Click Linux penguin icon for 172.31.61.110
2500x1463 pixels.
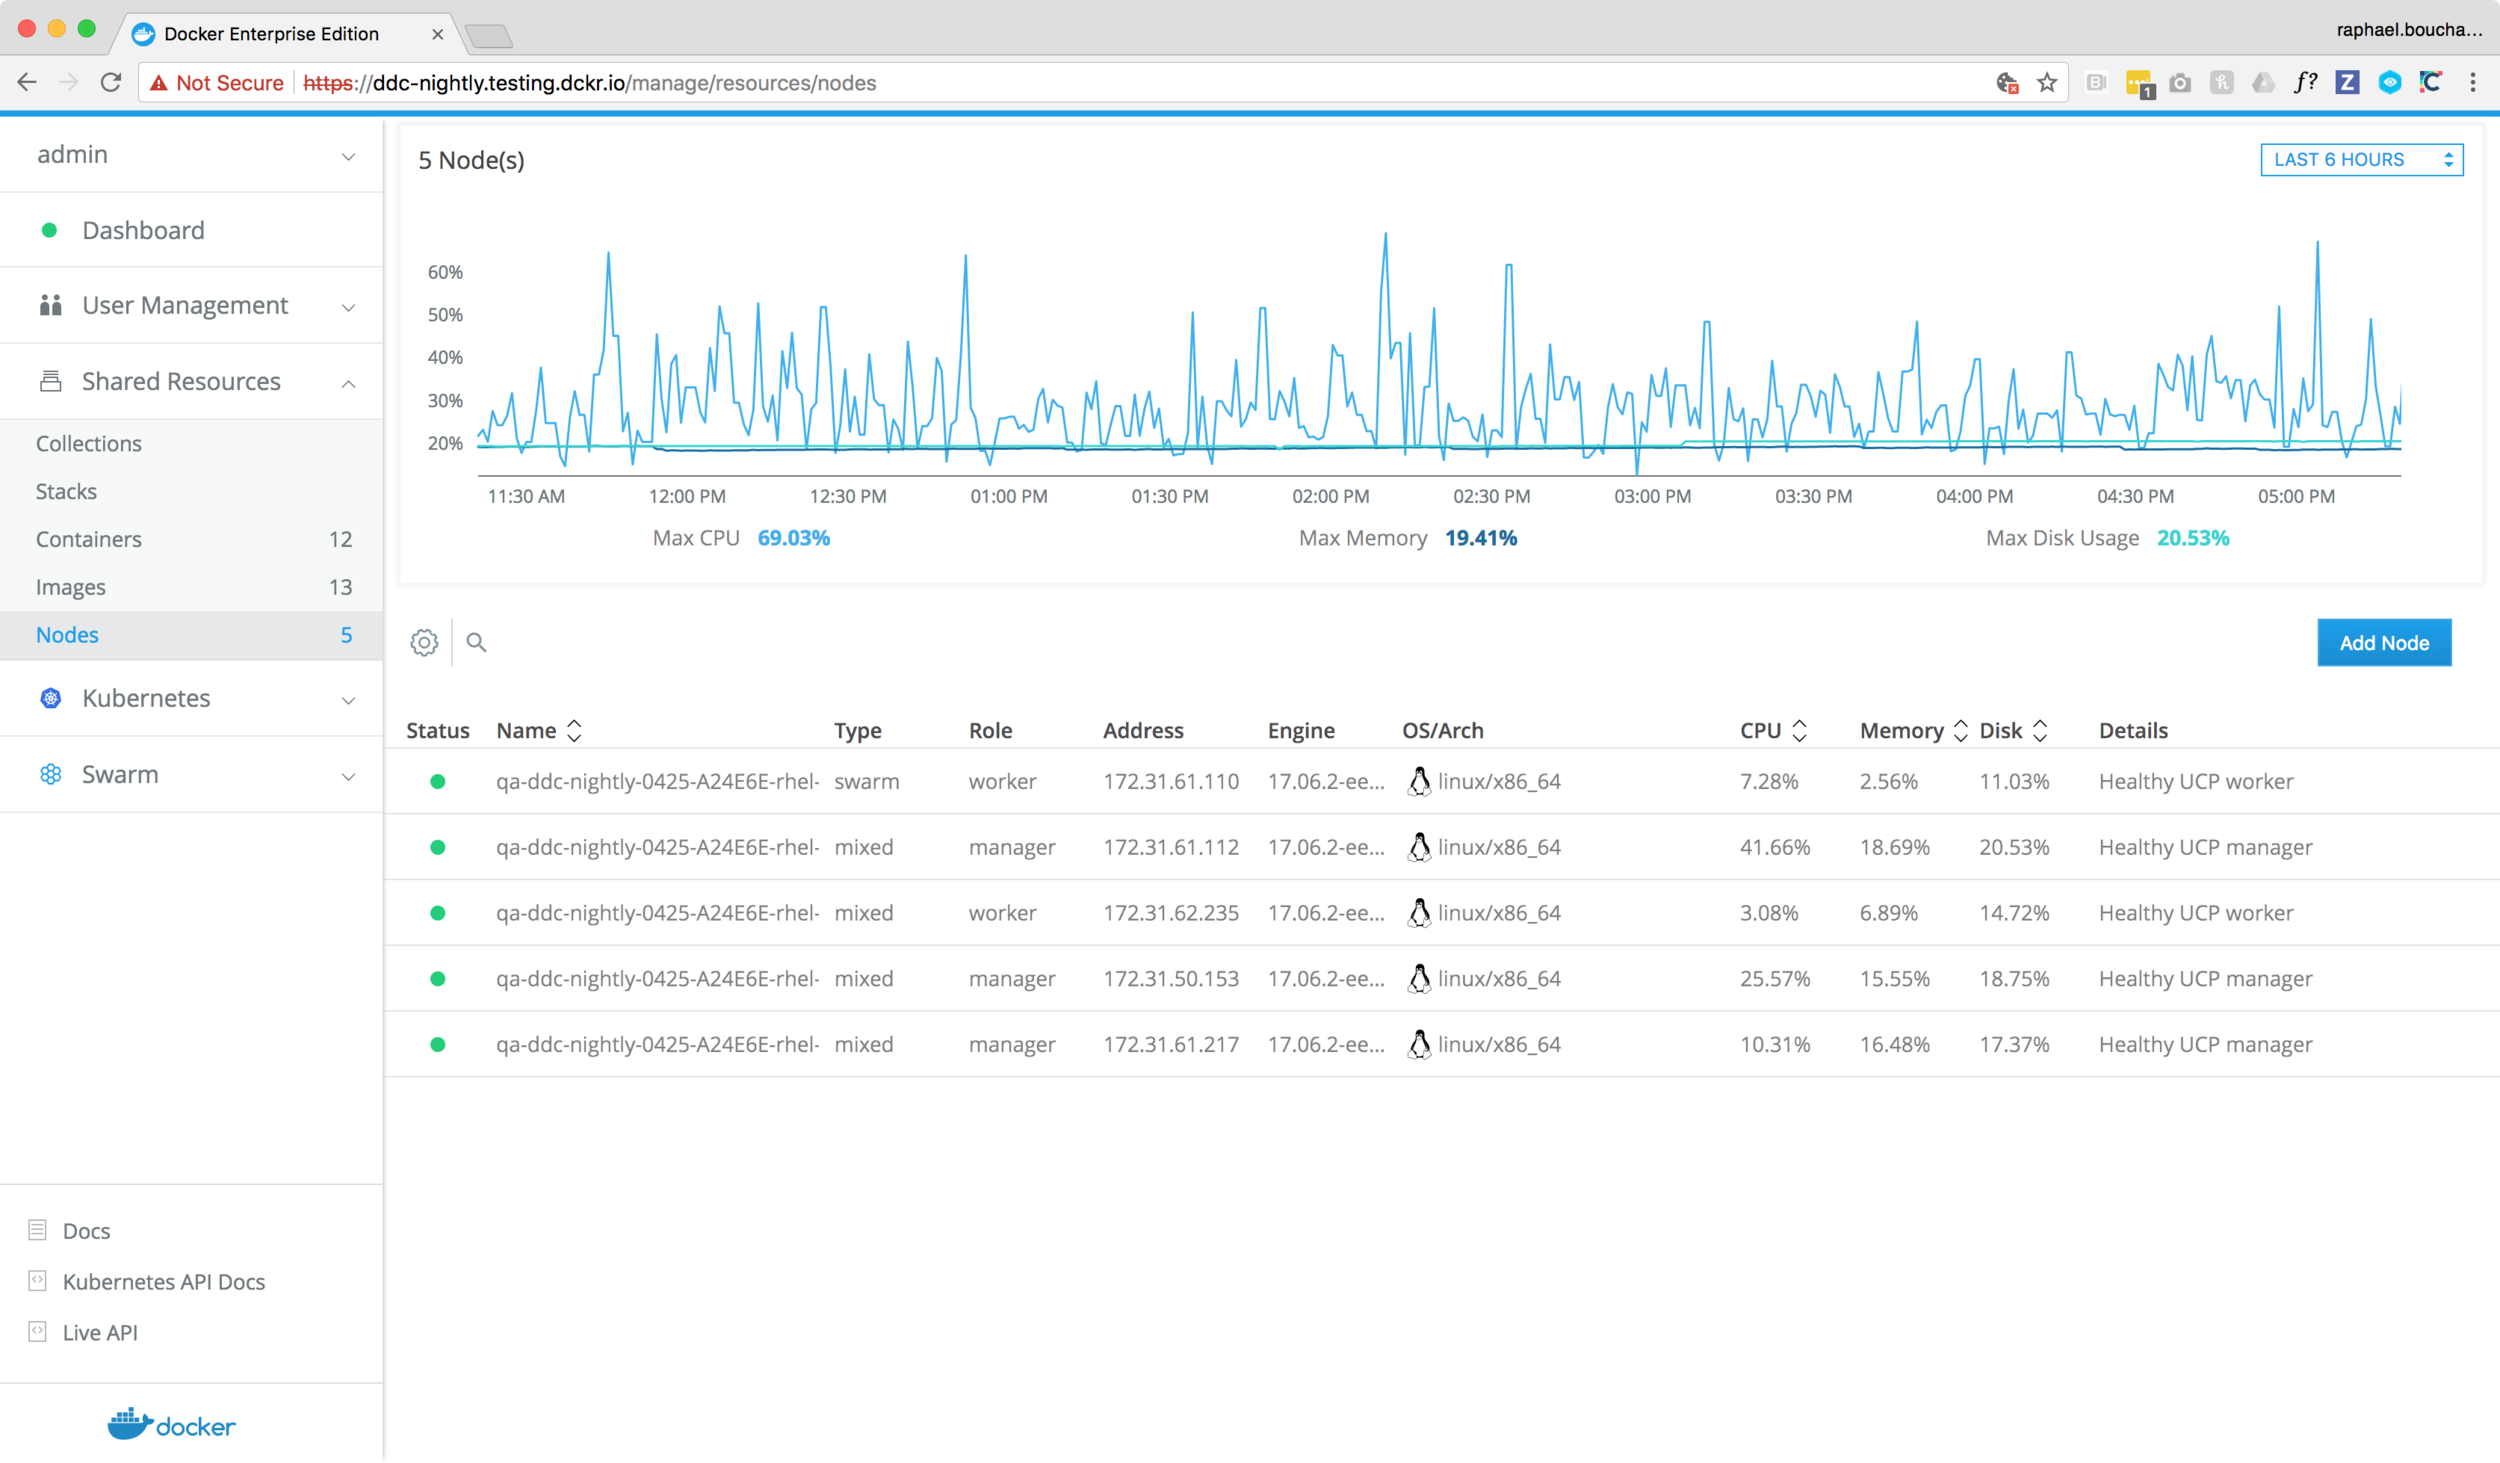coord(1418,781)
